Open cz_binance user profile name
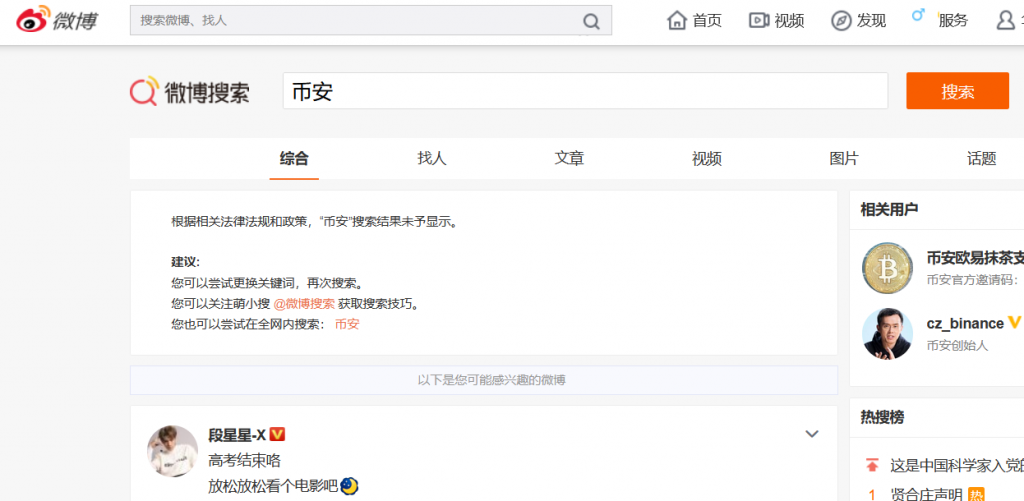Image resolution: width=1024 pixels, height=501 pixels. tap(965, 323)
